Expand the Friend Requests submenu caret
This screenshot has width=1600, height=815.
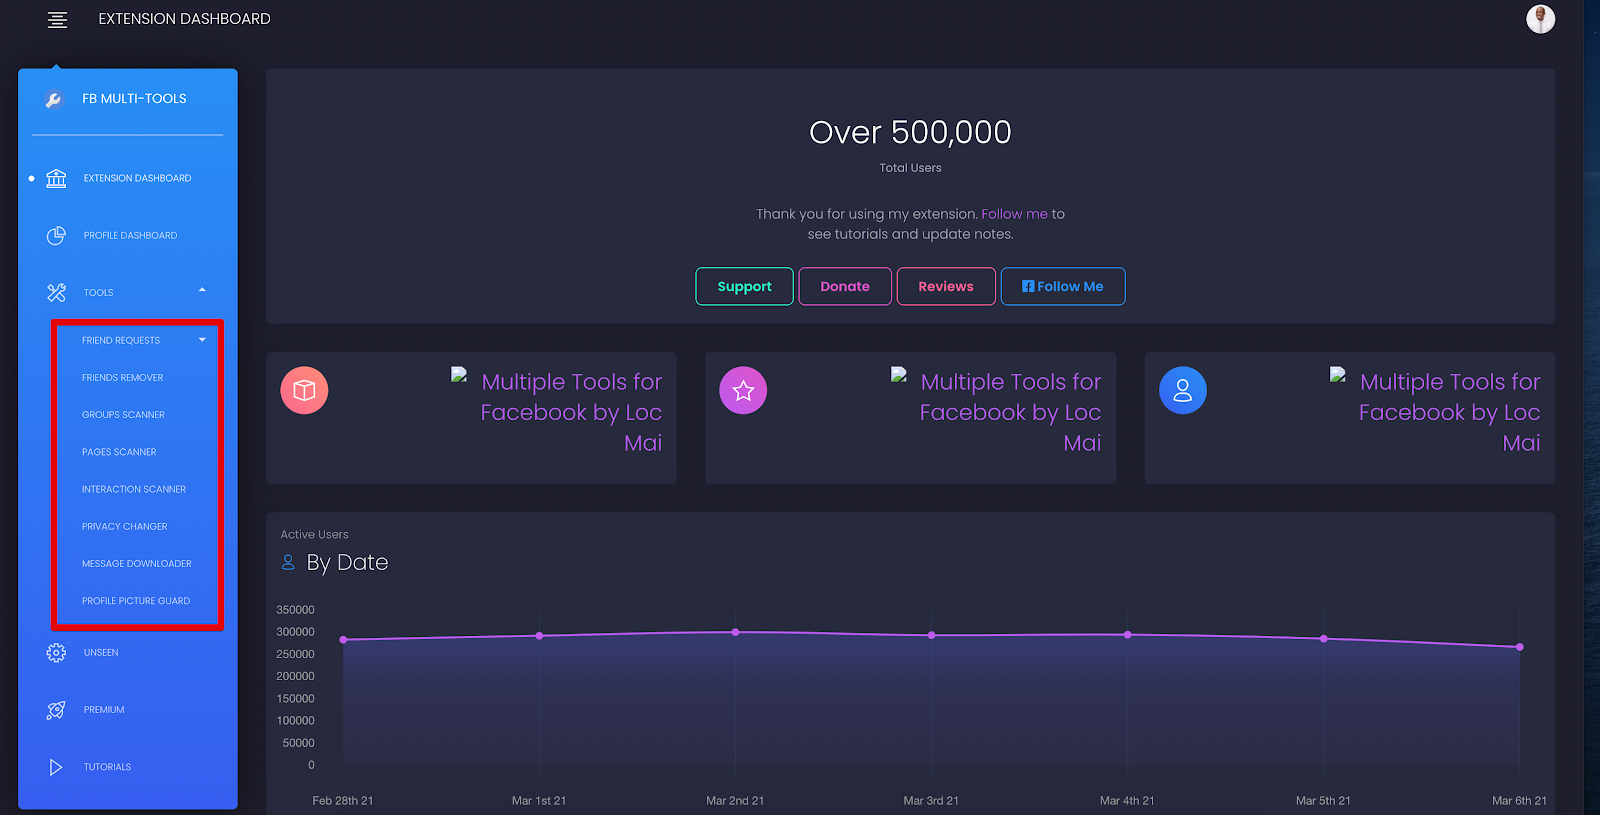(x=202, y=340)
